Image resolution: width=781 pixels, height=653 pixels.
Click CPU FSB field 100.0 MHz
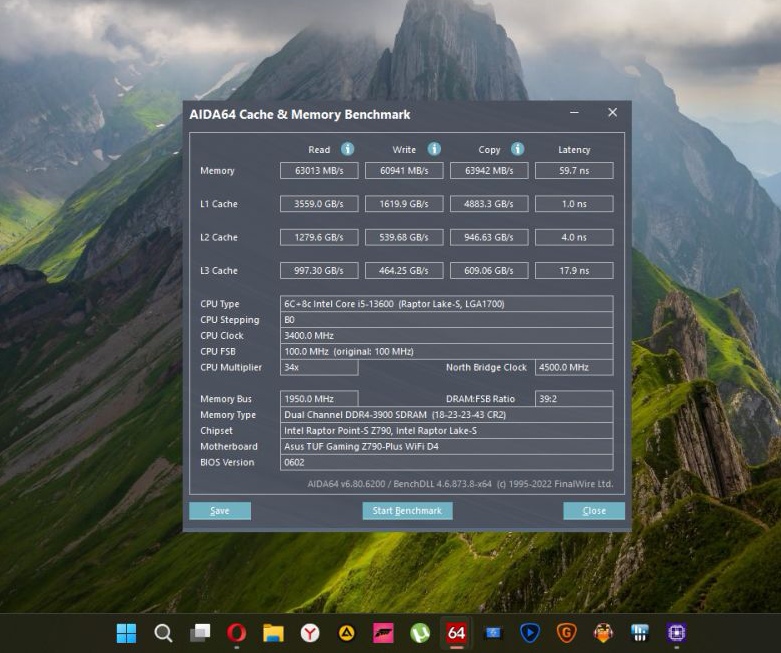[446, 352]
